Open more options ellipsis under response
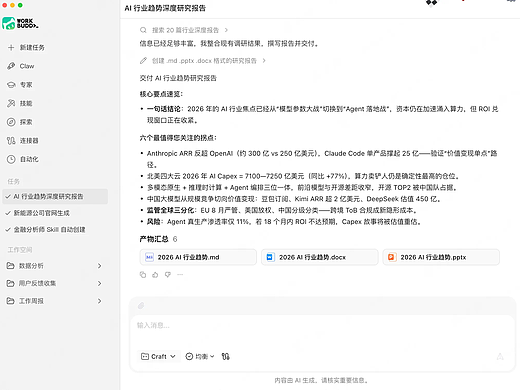This screenshot has width=520, height=390. pyautogui.click(x=180, y=275)
